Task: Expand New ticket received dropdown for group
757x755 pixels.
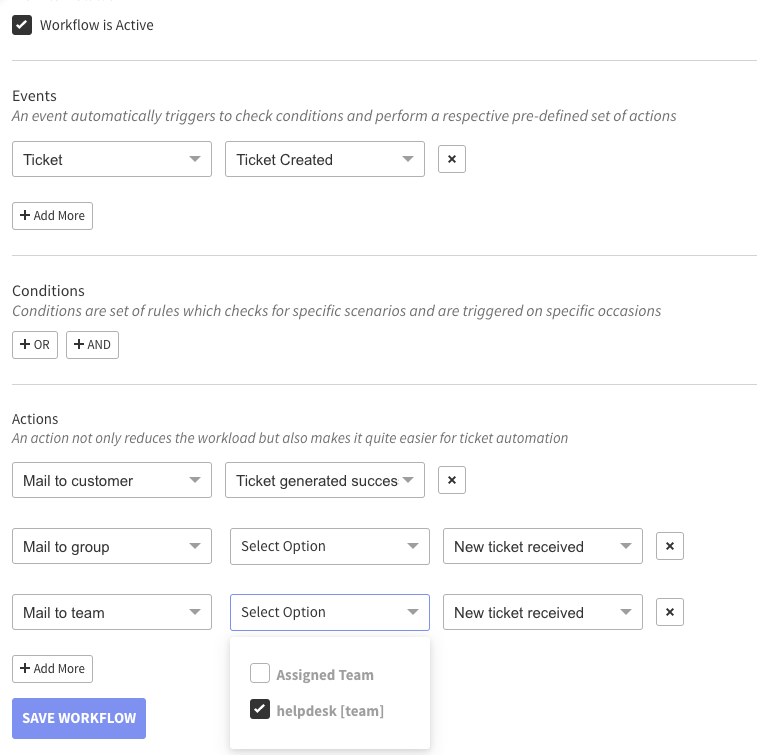Action: click(x=542, y=547)
